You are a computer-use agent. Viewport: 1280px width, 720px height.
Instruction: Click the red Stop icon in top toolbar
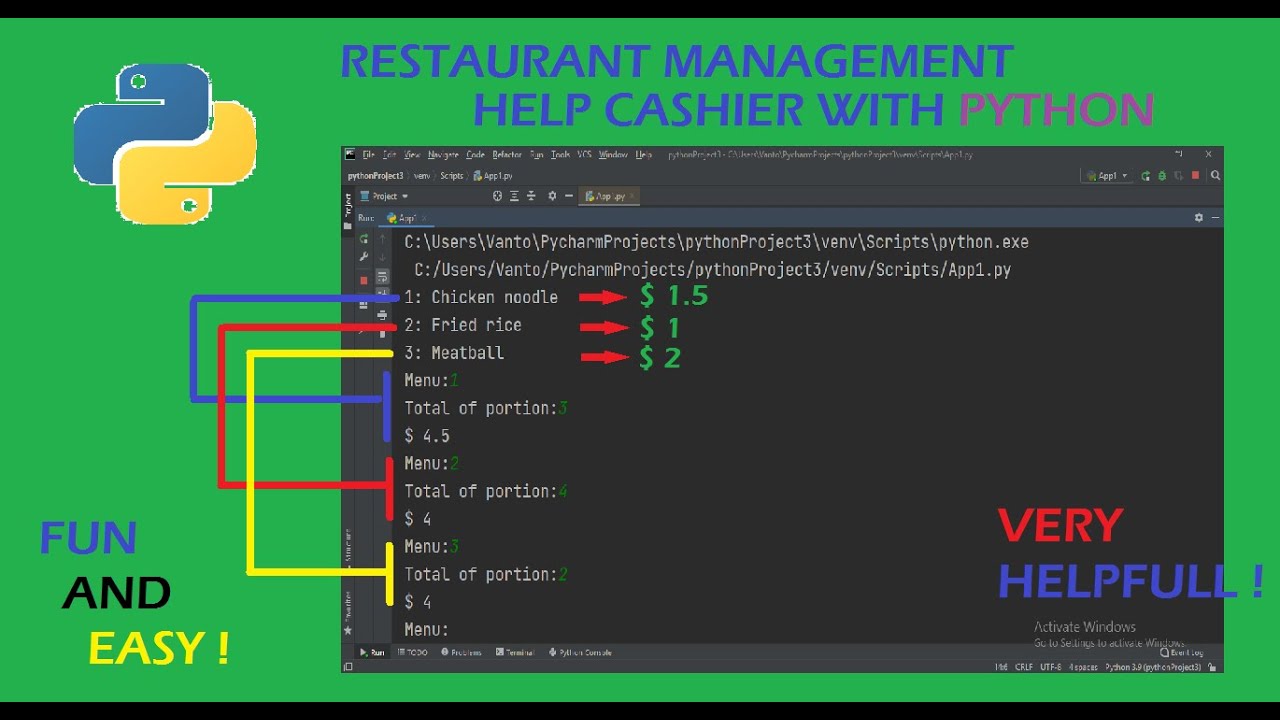point(1195,175)
